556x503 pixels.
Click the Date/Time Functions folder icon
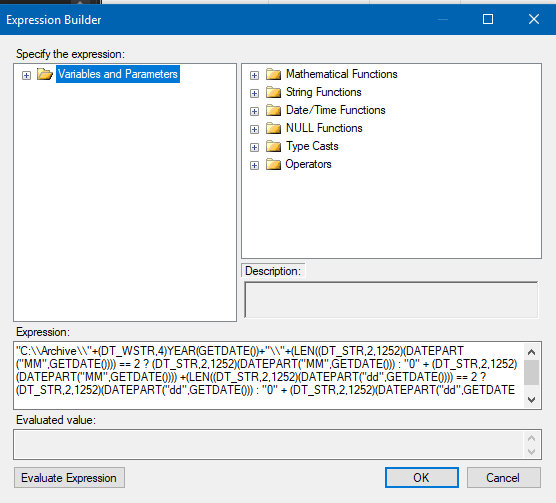pyautogui.click(x=273, y=110)
